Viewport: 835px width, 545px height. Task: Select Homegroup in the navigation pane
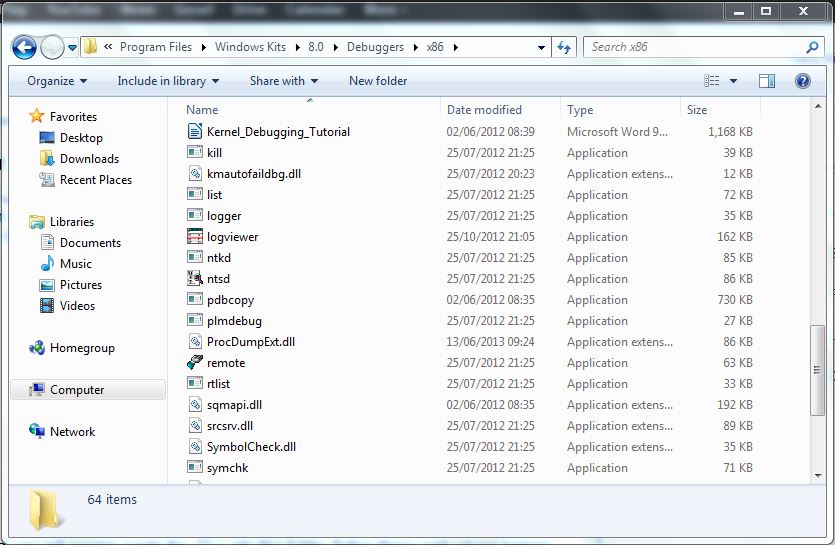(82, 348)
